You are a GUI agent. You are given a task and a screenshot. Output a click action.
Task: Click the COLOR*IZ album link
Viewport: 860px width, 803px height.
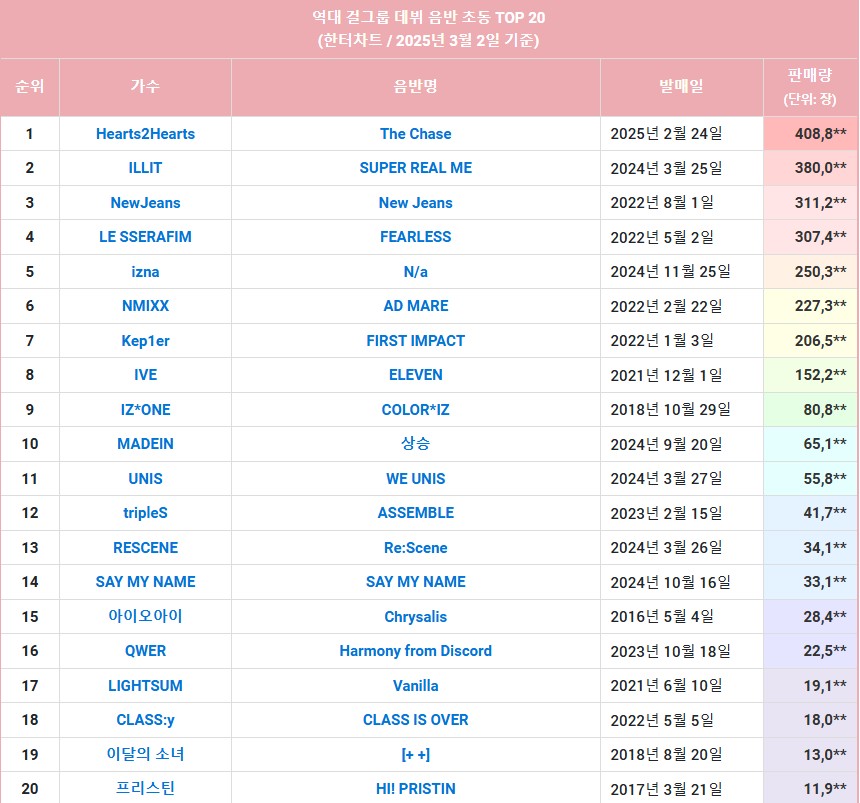(x=415, y=410)
